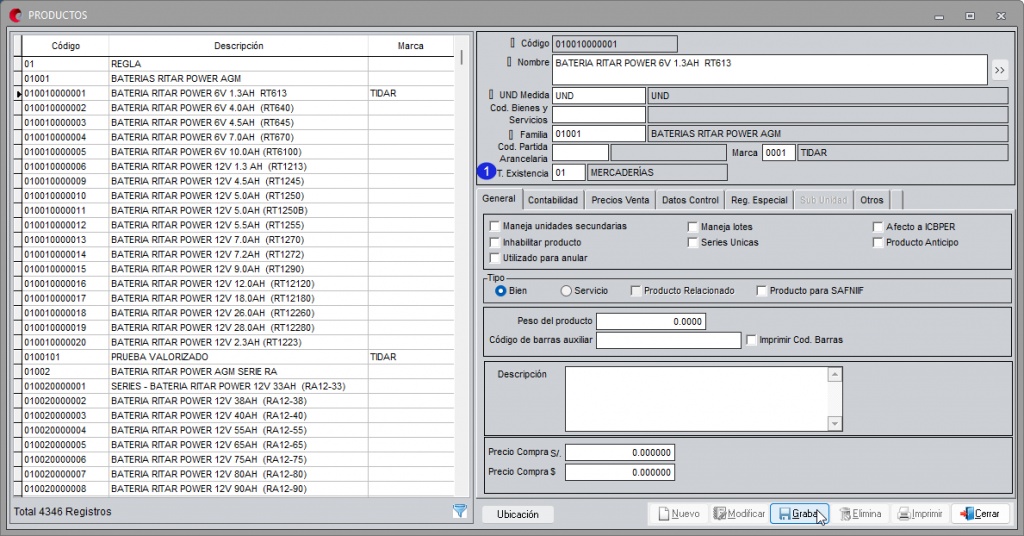Click description scroll up arrow
The height and width of the screenshot is (536, 1024).
click(x=835, y=374)
